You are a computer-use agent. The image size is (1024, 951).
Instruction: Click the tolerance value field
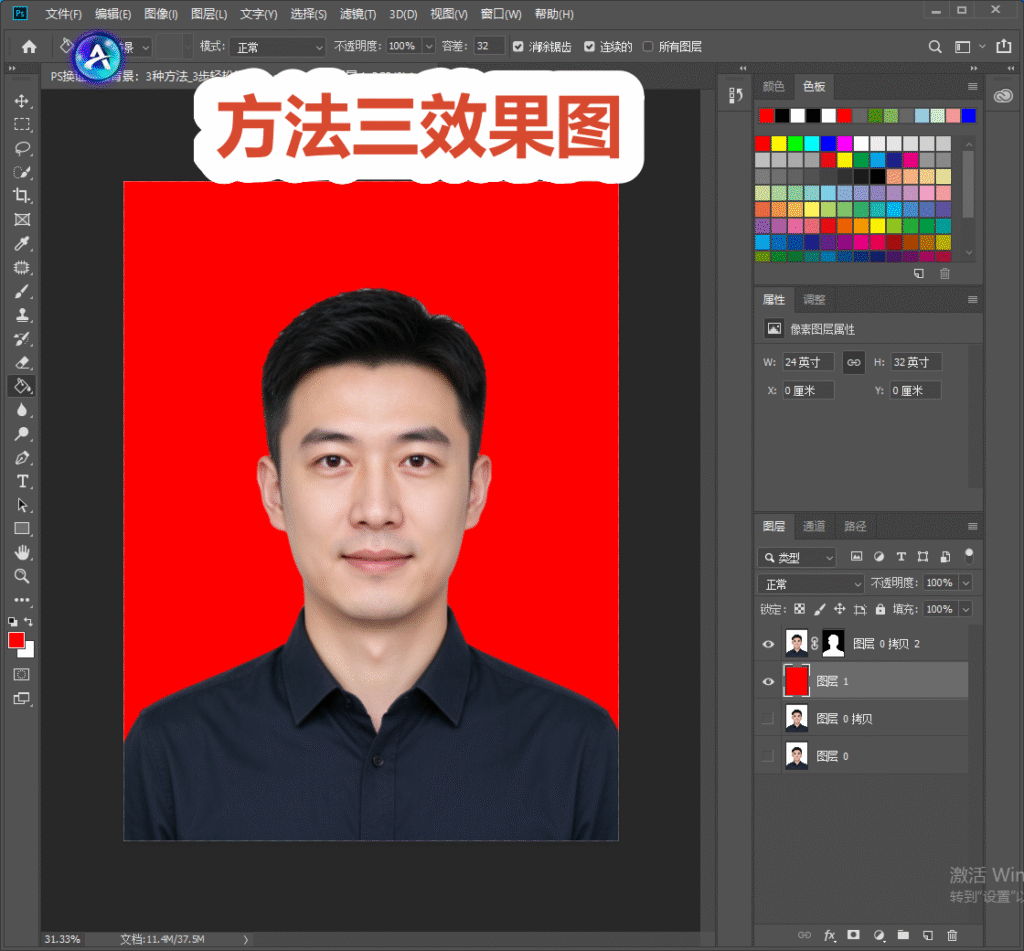[489, 46]
